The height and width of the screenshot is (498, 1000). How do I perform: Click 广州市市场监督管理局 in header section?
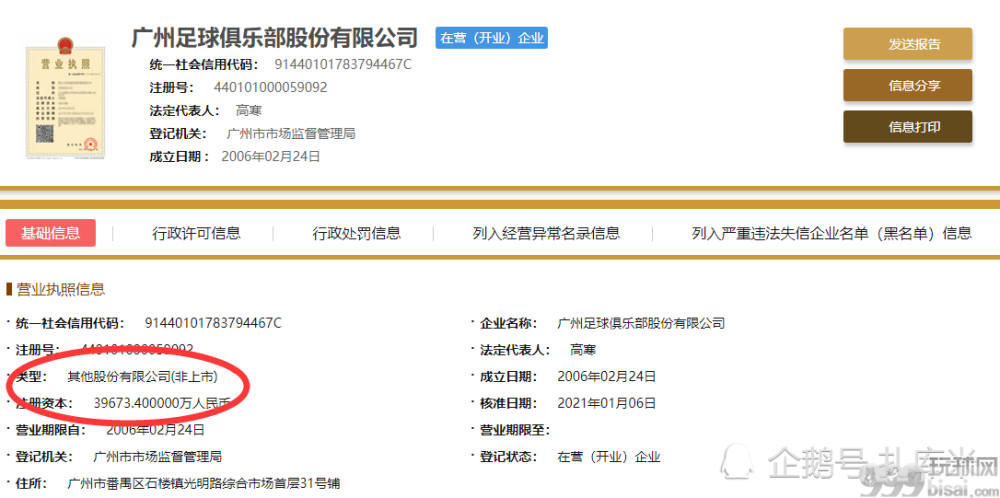[291, 133]
